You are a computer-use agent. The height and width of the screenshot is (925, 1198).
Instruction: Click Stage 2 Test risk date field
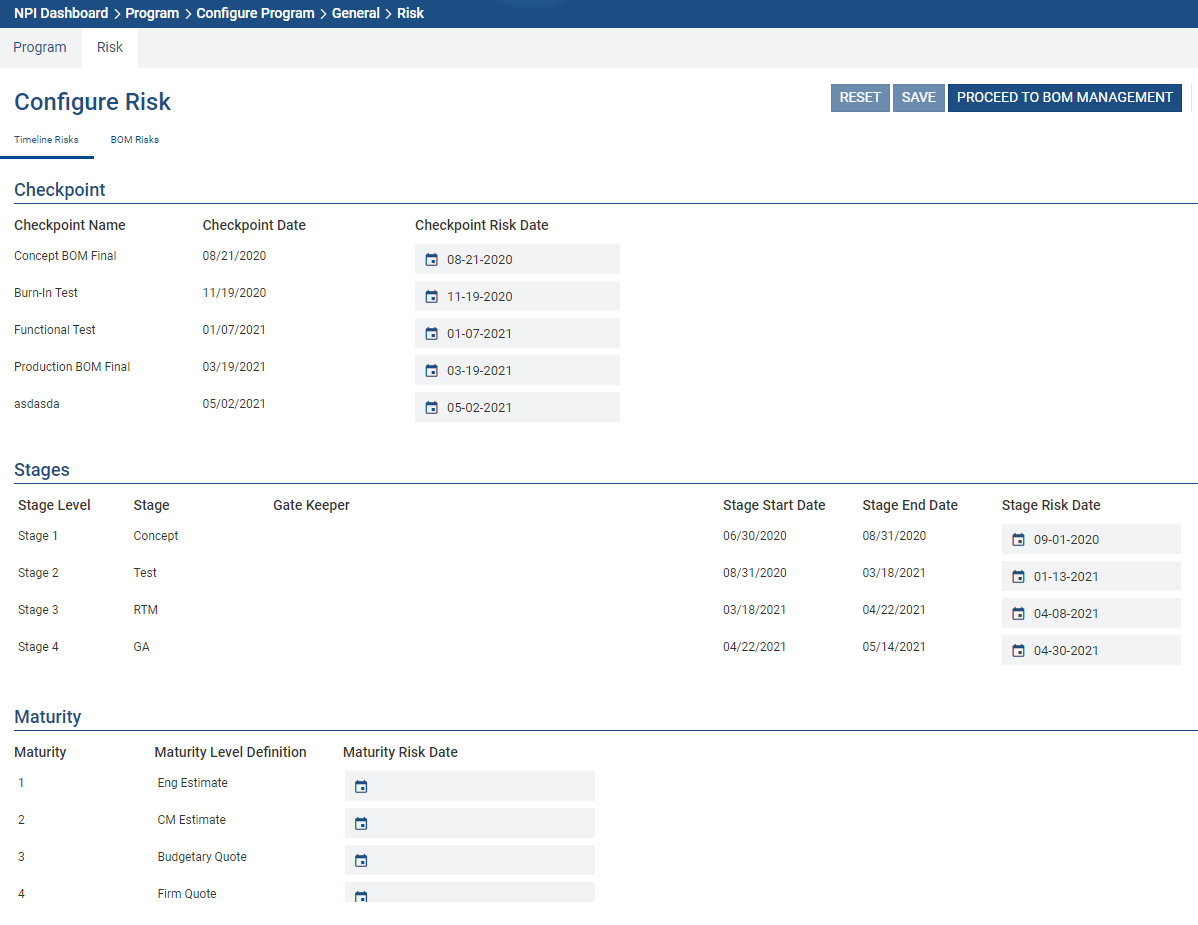(1102, 577)
